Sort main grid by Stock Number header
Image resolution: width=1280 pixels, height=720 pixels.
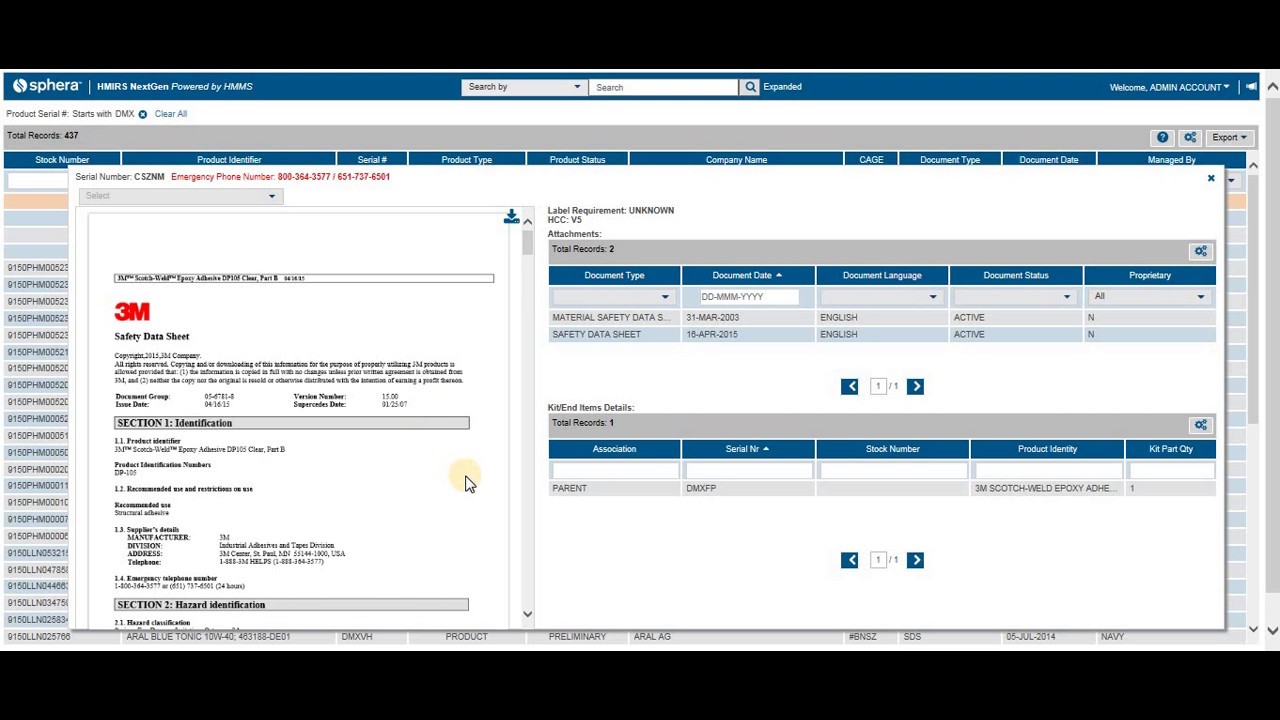click(x=62, y=160)
